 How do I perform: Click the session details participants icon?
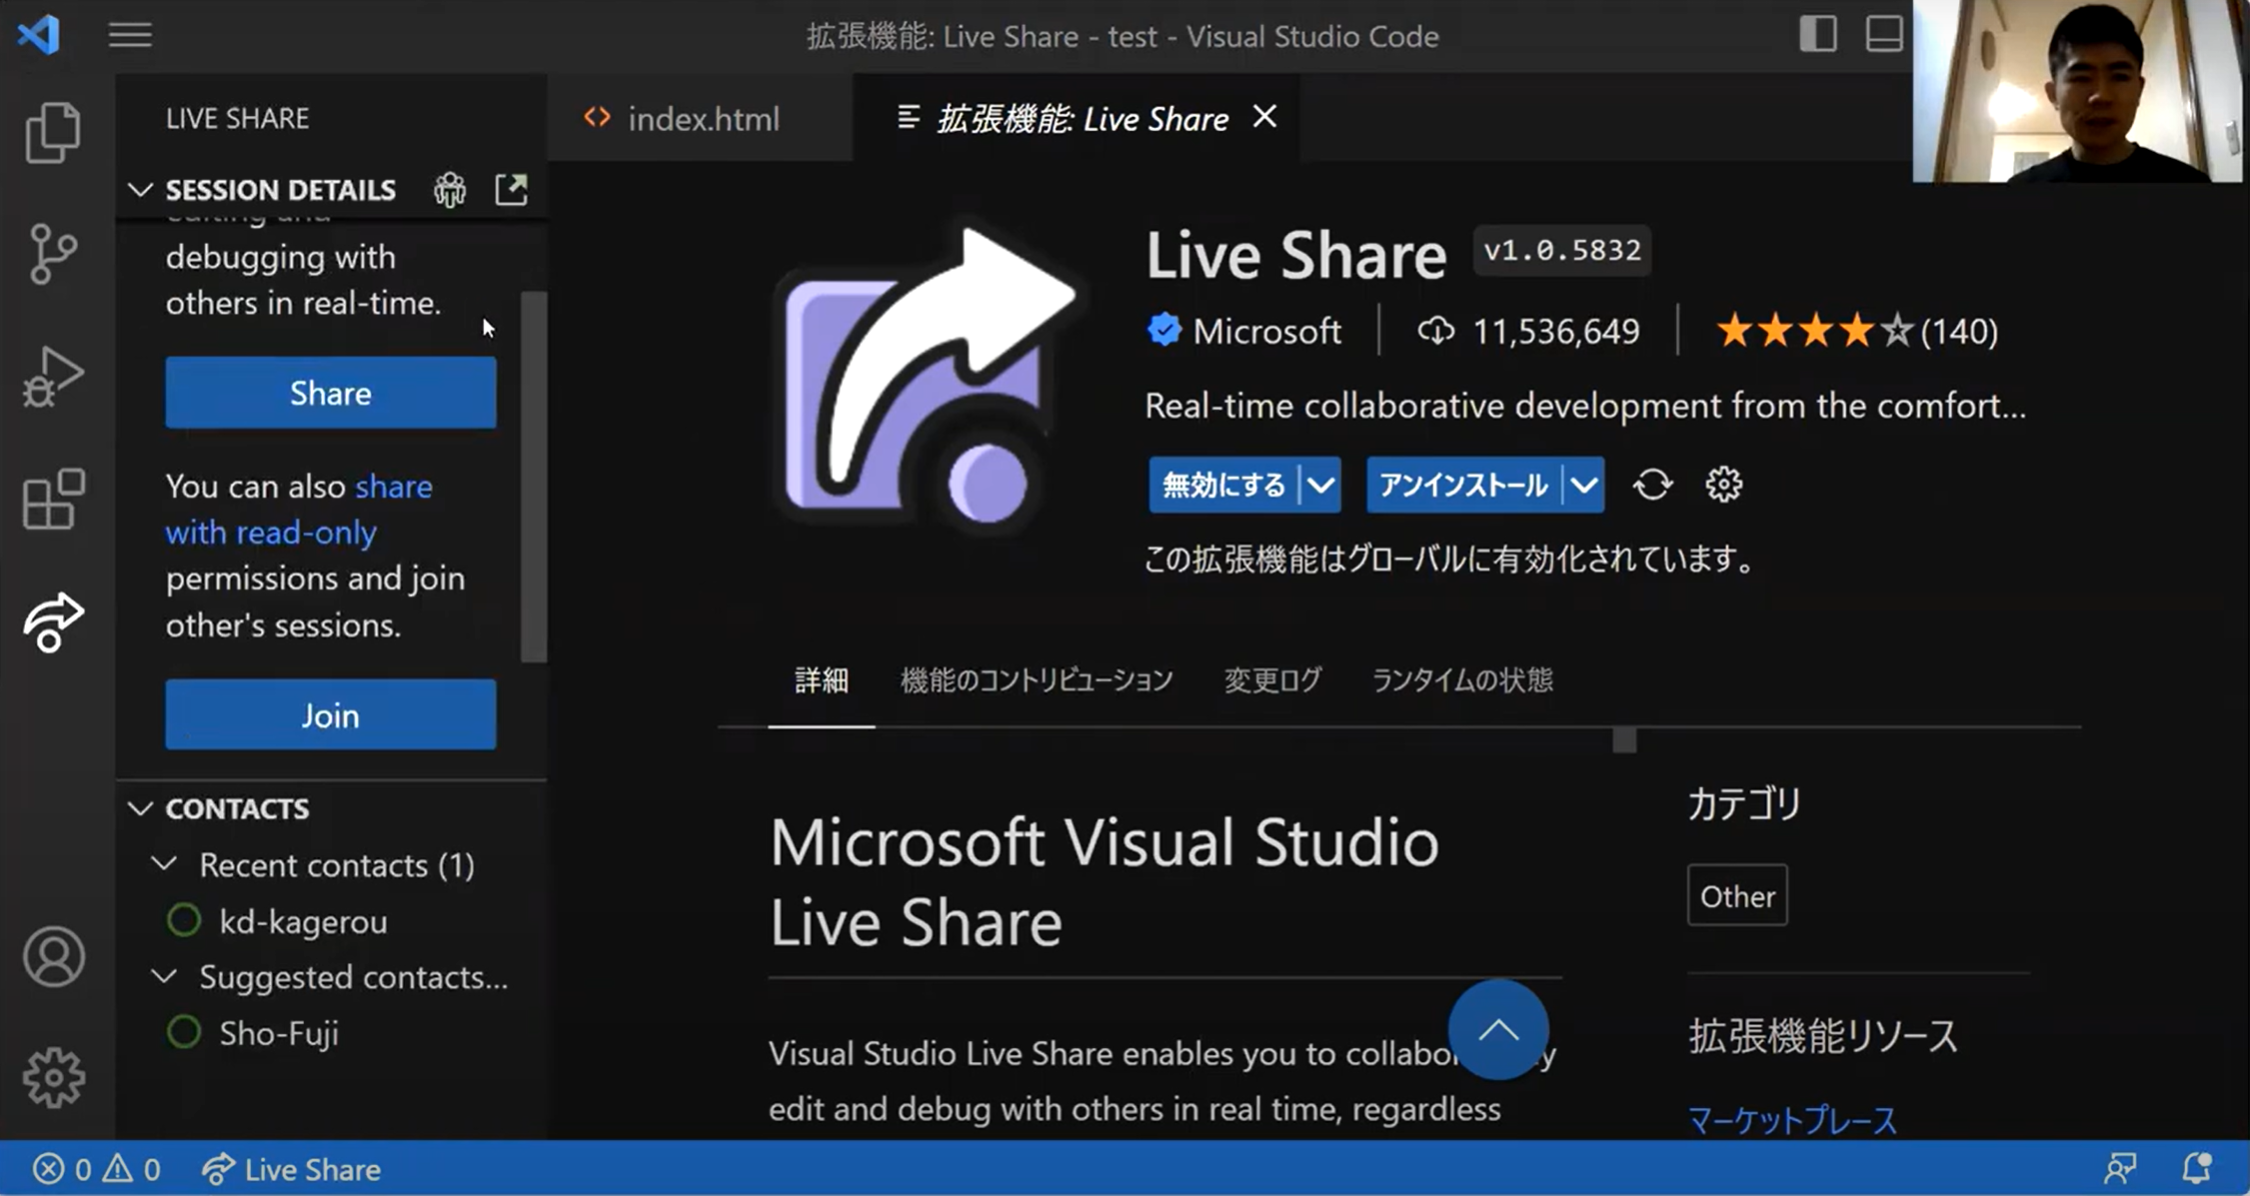pyautogui.click(x=450, y=189)
